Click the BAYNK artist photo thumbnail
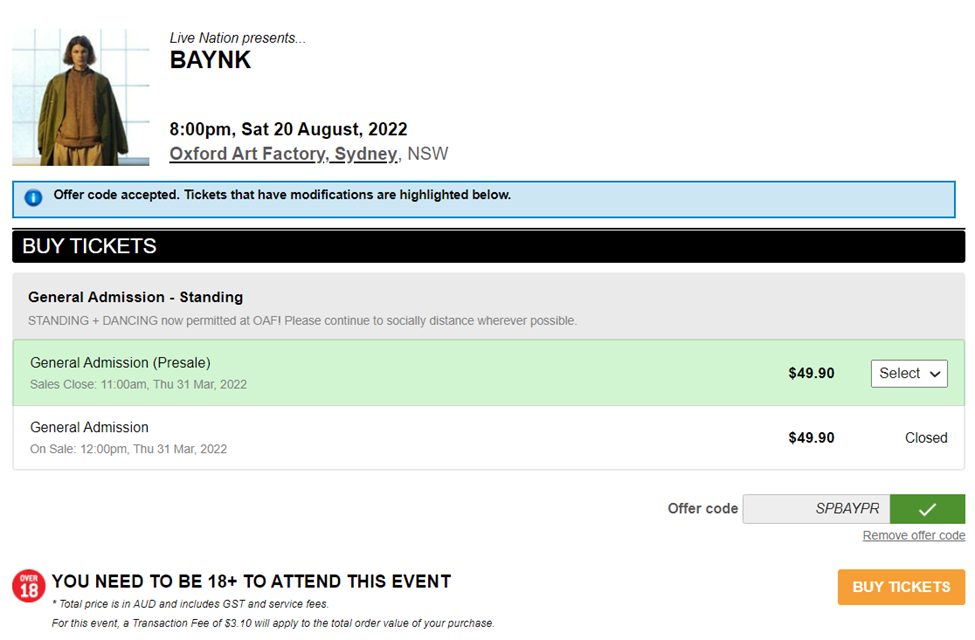The height and width of the screenshot is (640, 975). pyautogui.click(x=81, y=97)
